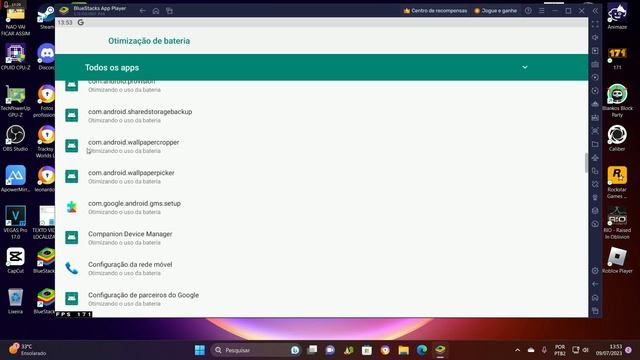Click the Google Play Services puzzle icon

coord(72,207)
